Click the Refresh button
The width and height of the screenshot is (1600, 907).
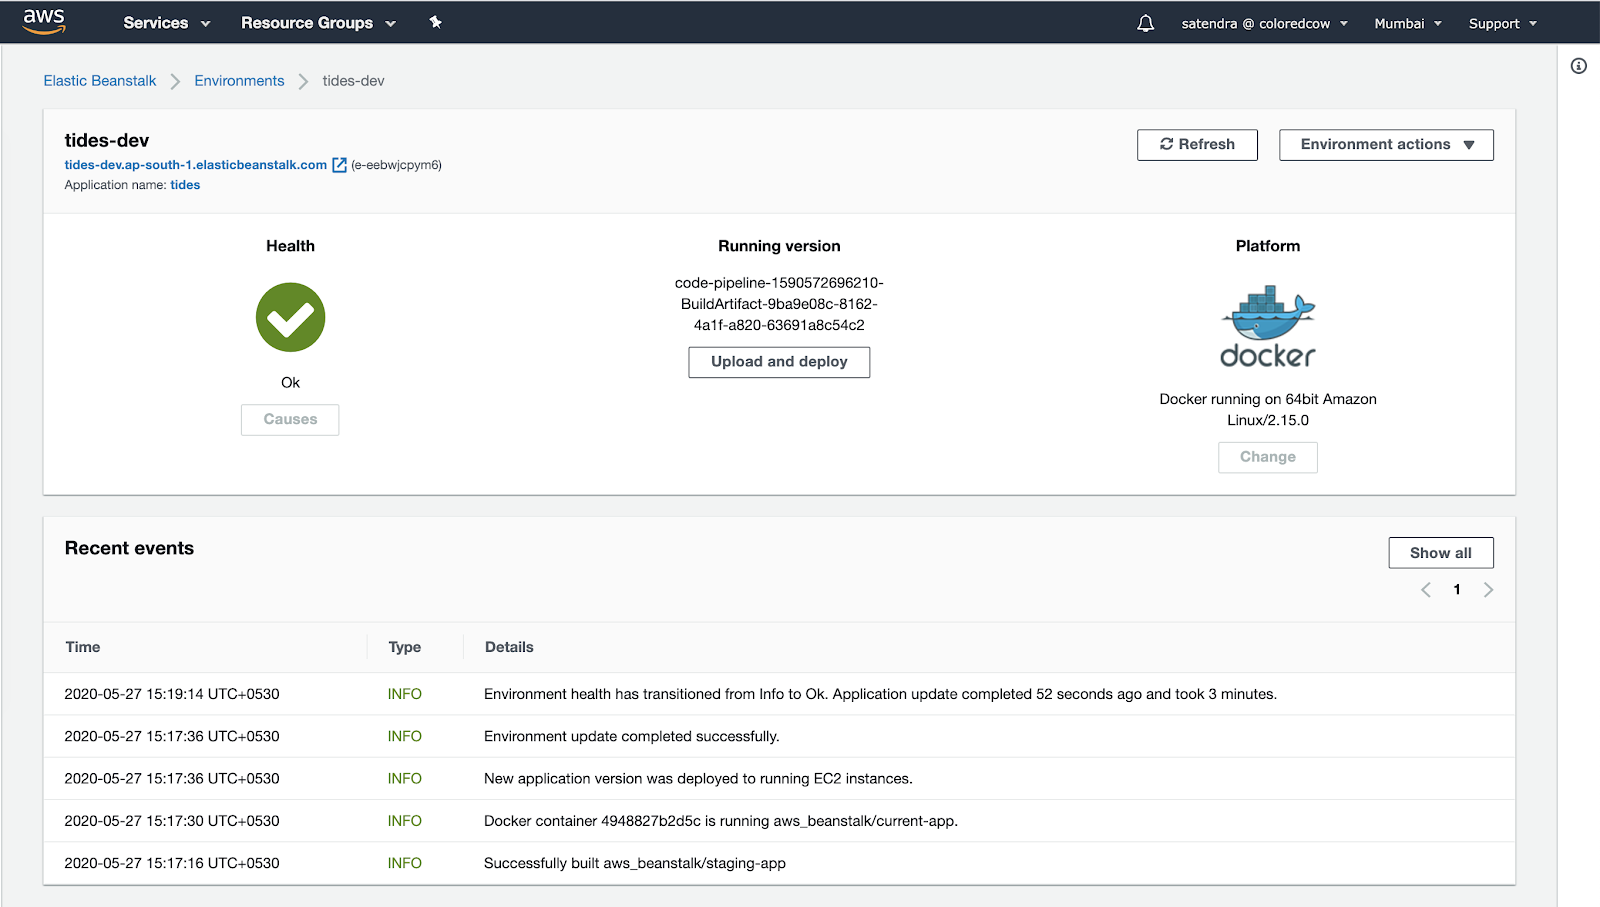point(1197,145)
